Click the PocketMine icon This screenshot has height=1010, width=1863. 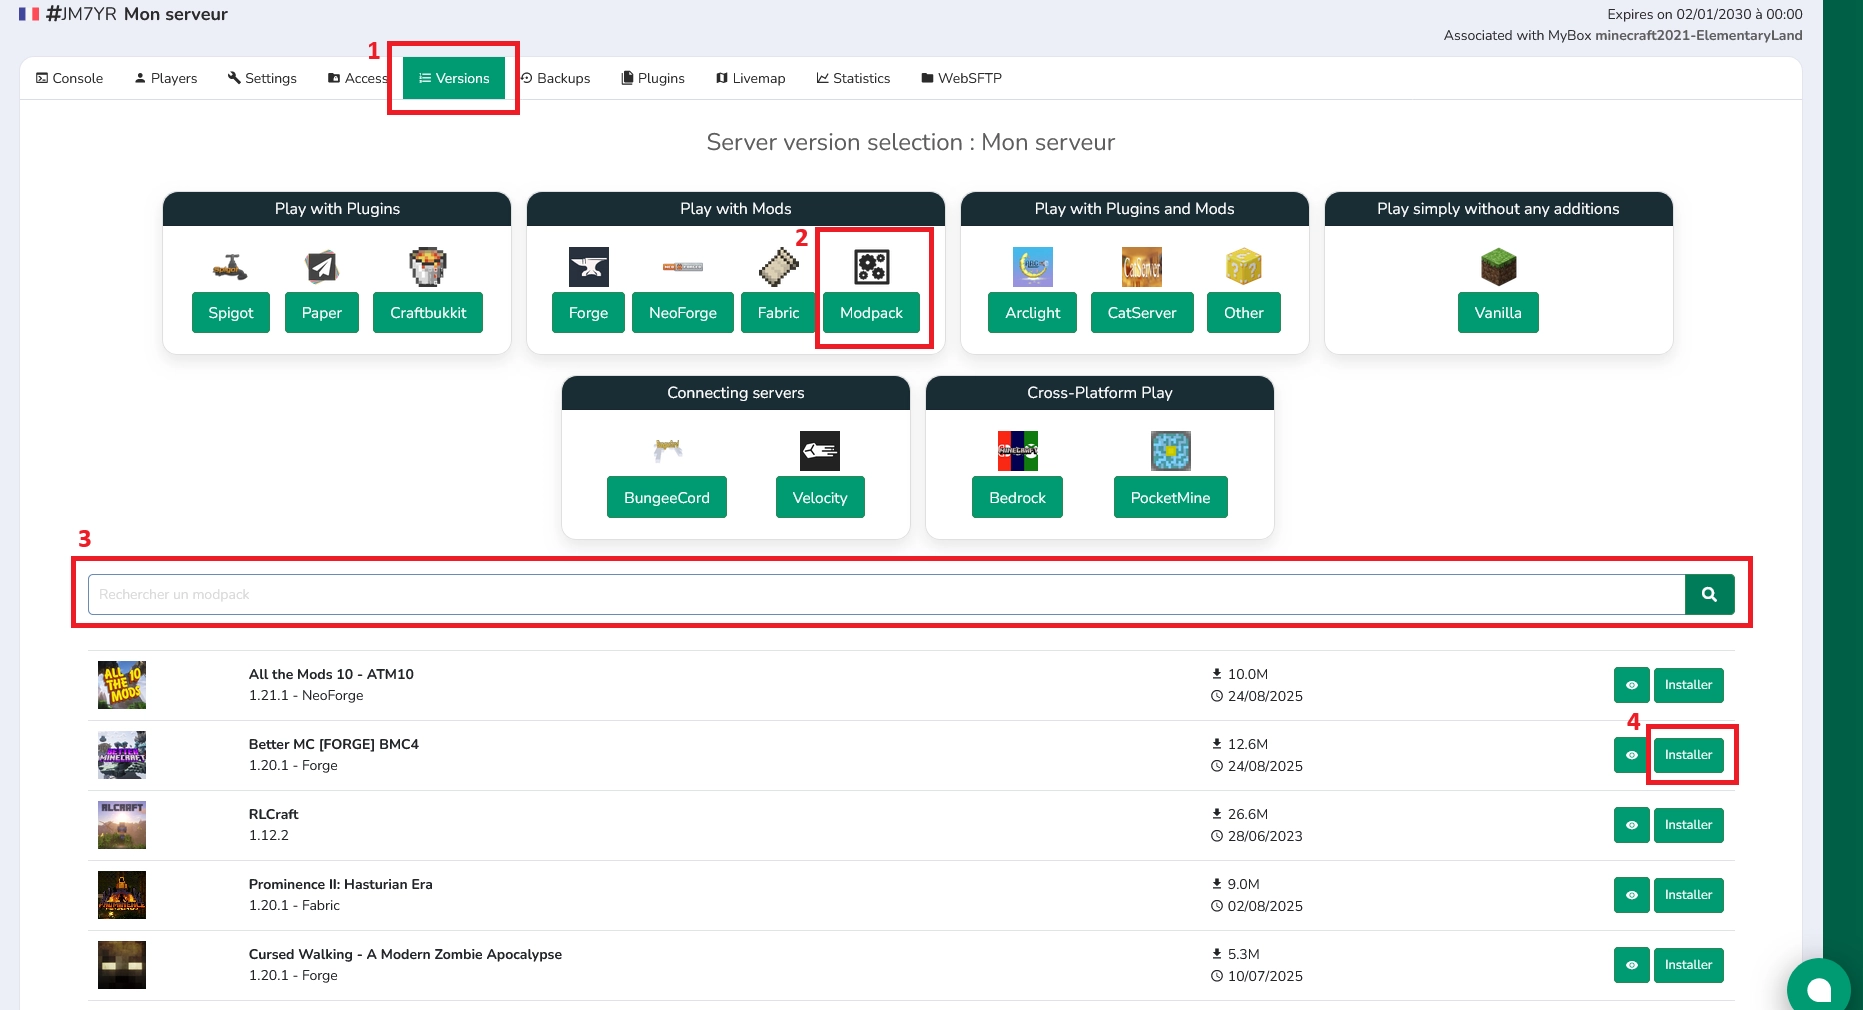pyautogui.click(x=1171, y=451)
